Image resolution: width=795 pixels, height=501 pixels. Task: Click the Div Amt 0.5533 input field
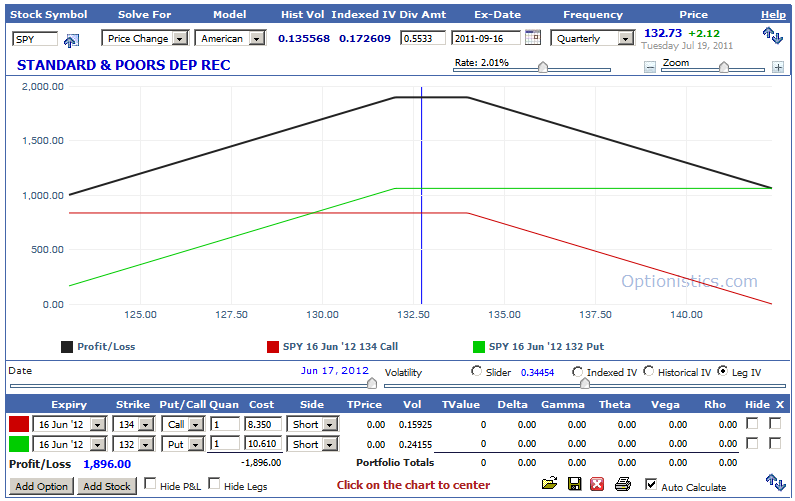point(423,38)
